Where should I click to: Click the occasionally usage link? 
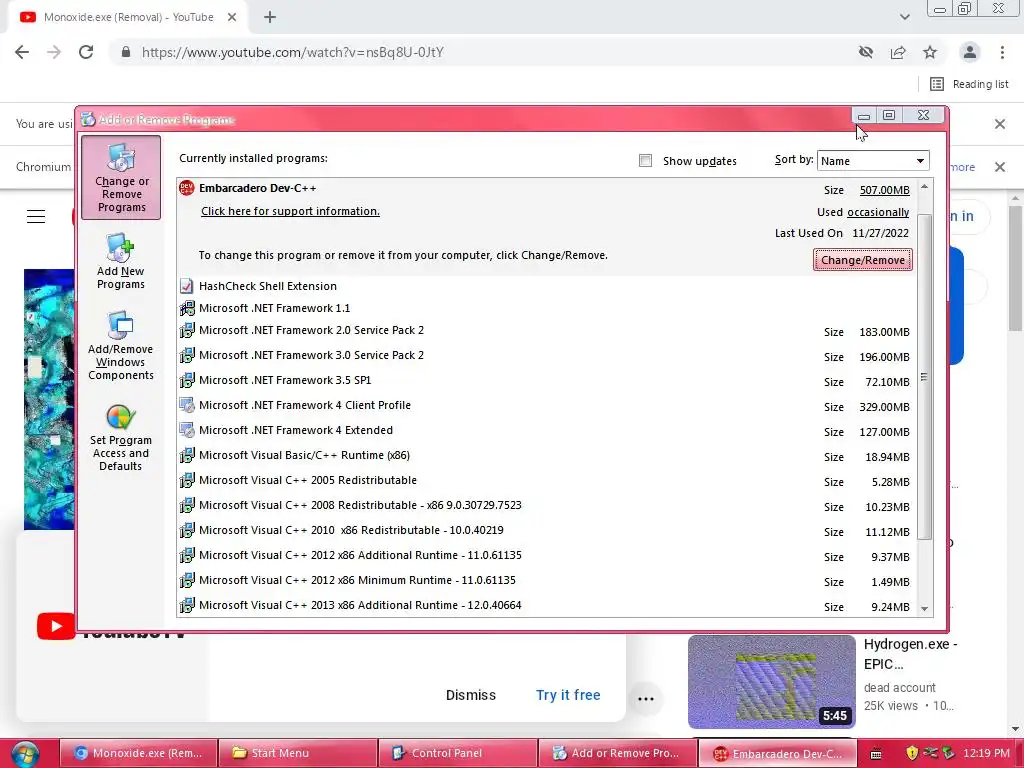click(x=878, y=212)
